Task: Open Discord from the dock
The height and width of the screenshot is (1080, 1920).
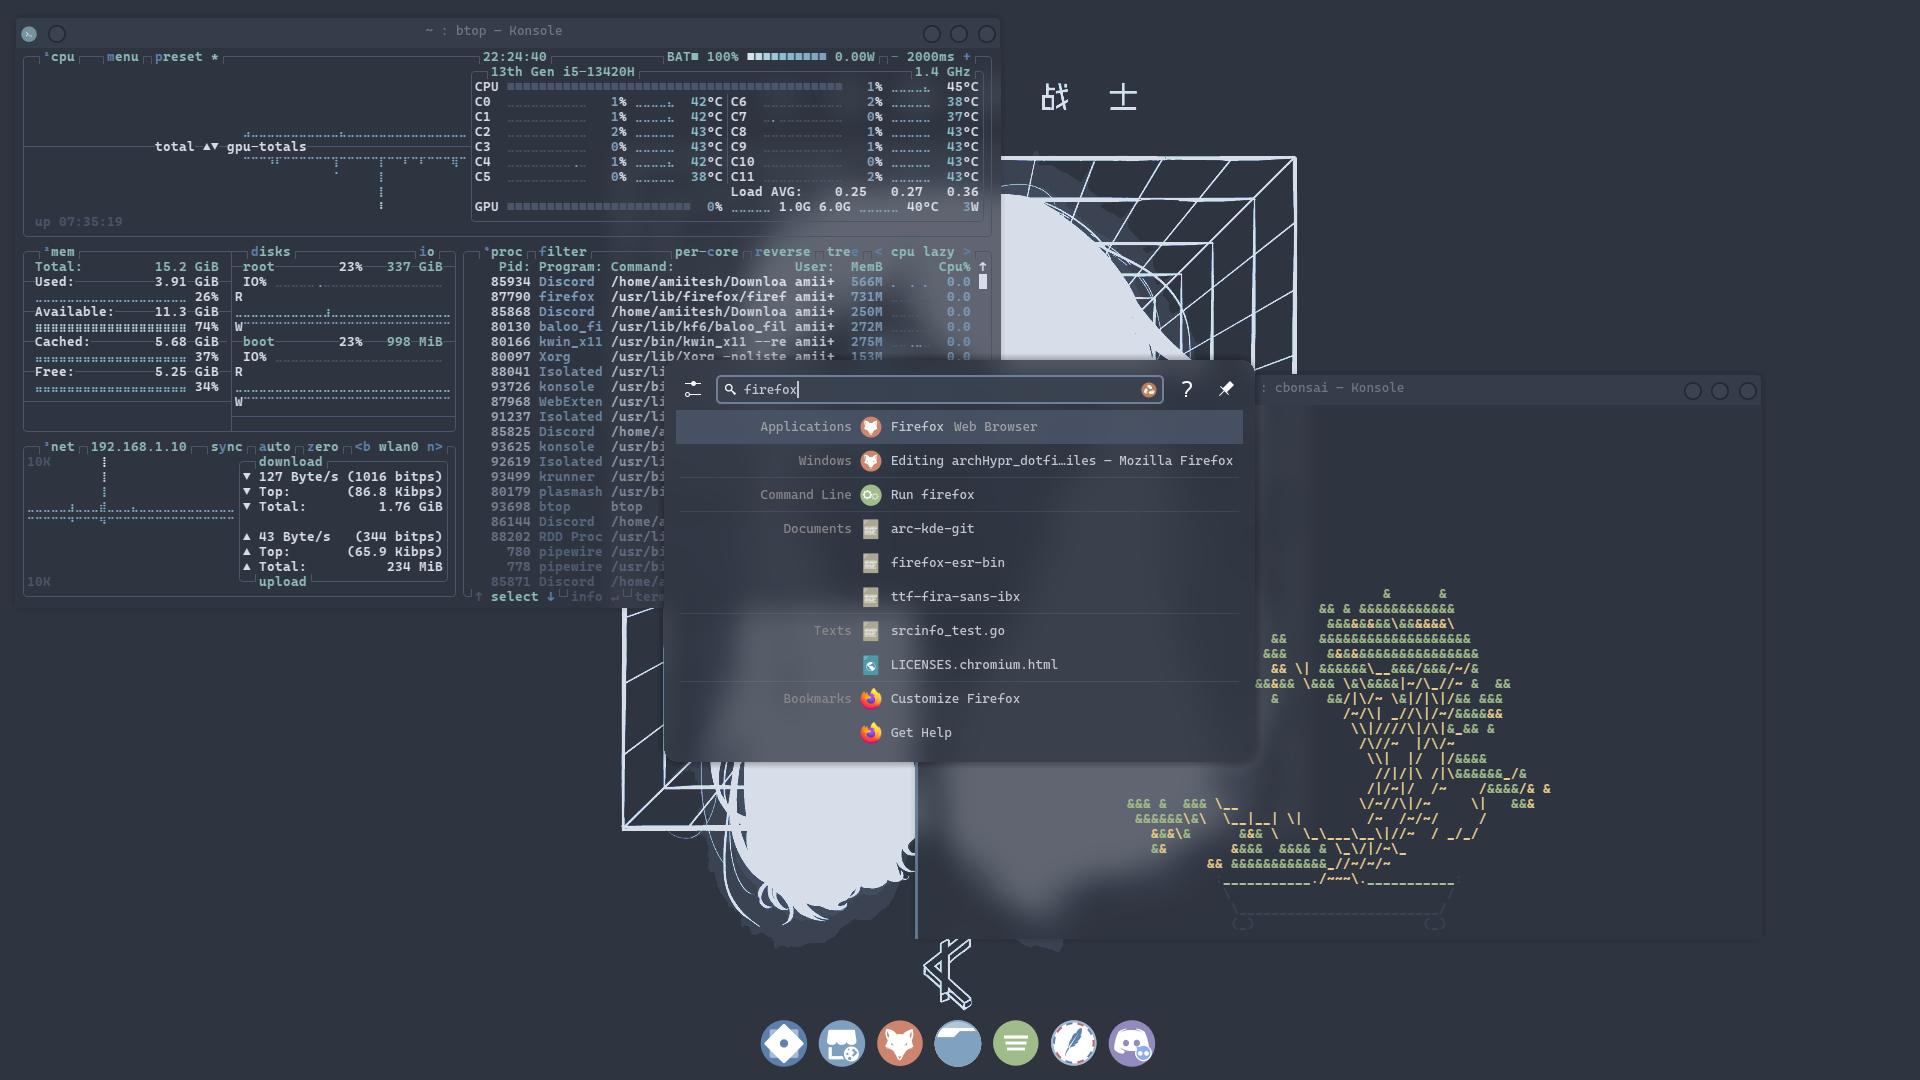Action: 1131,1044
